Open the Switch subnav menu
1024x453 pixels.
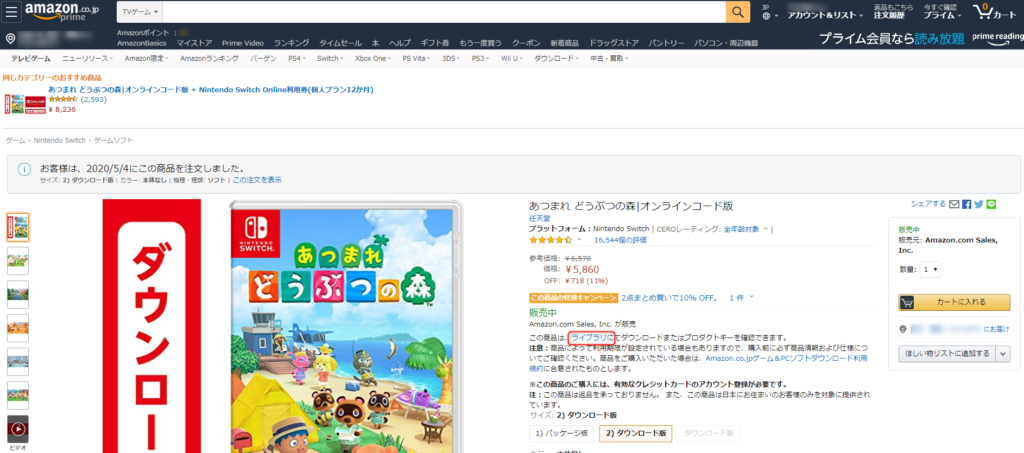[329, 58]
